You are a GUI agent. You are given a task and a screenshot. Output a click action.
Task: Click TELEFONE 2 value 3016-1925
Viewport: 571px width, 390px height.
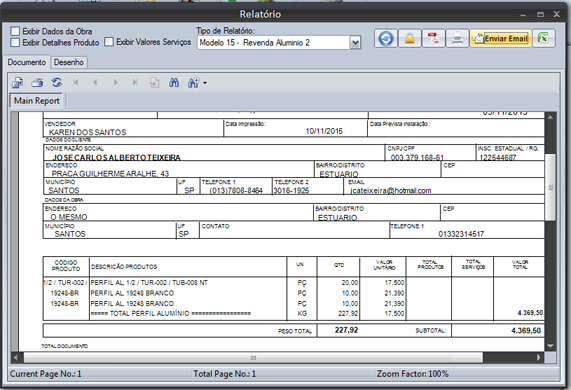point(291,190)
